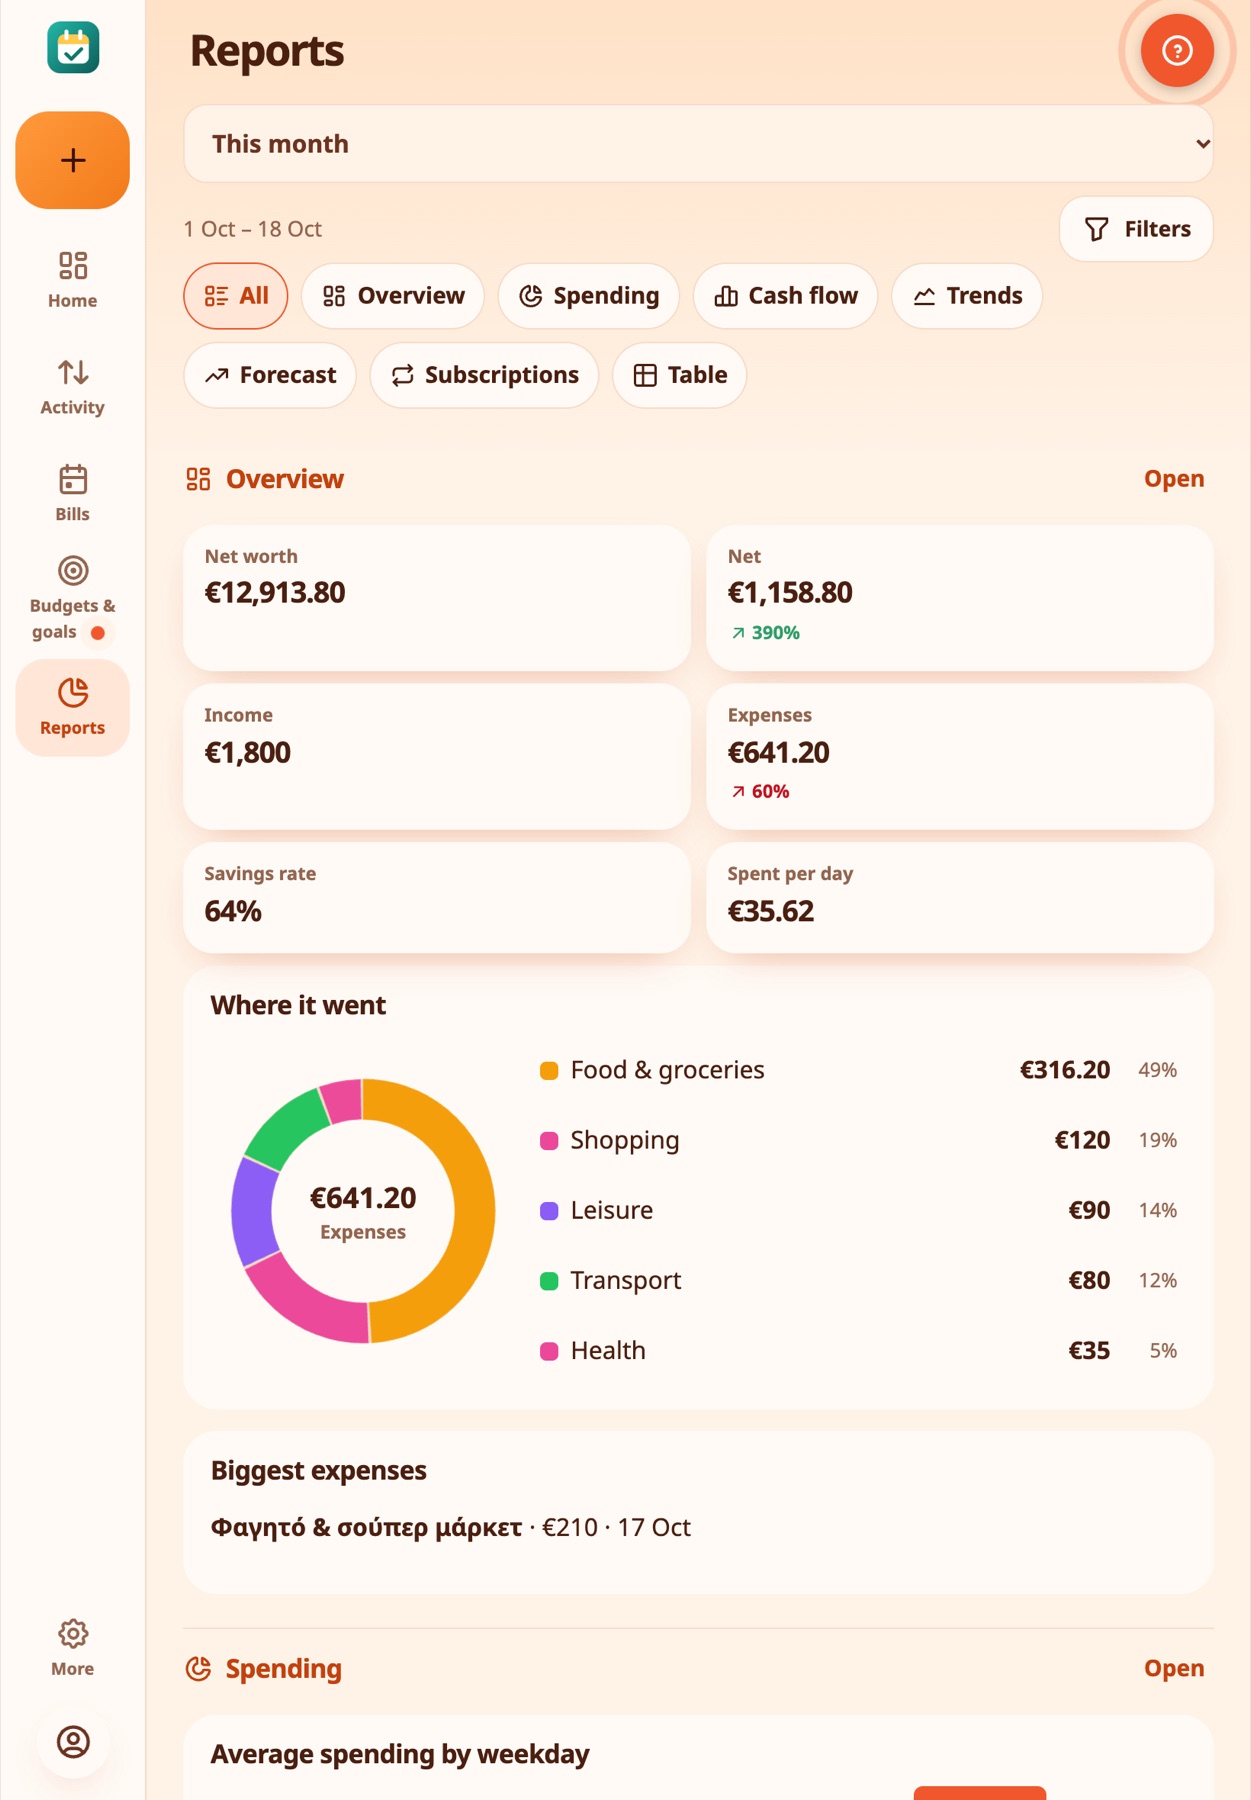Screen dimensions: 1251x1800
Task: Click the 390% net change indicator
Action: [765, 633]
